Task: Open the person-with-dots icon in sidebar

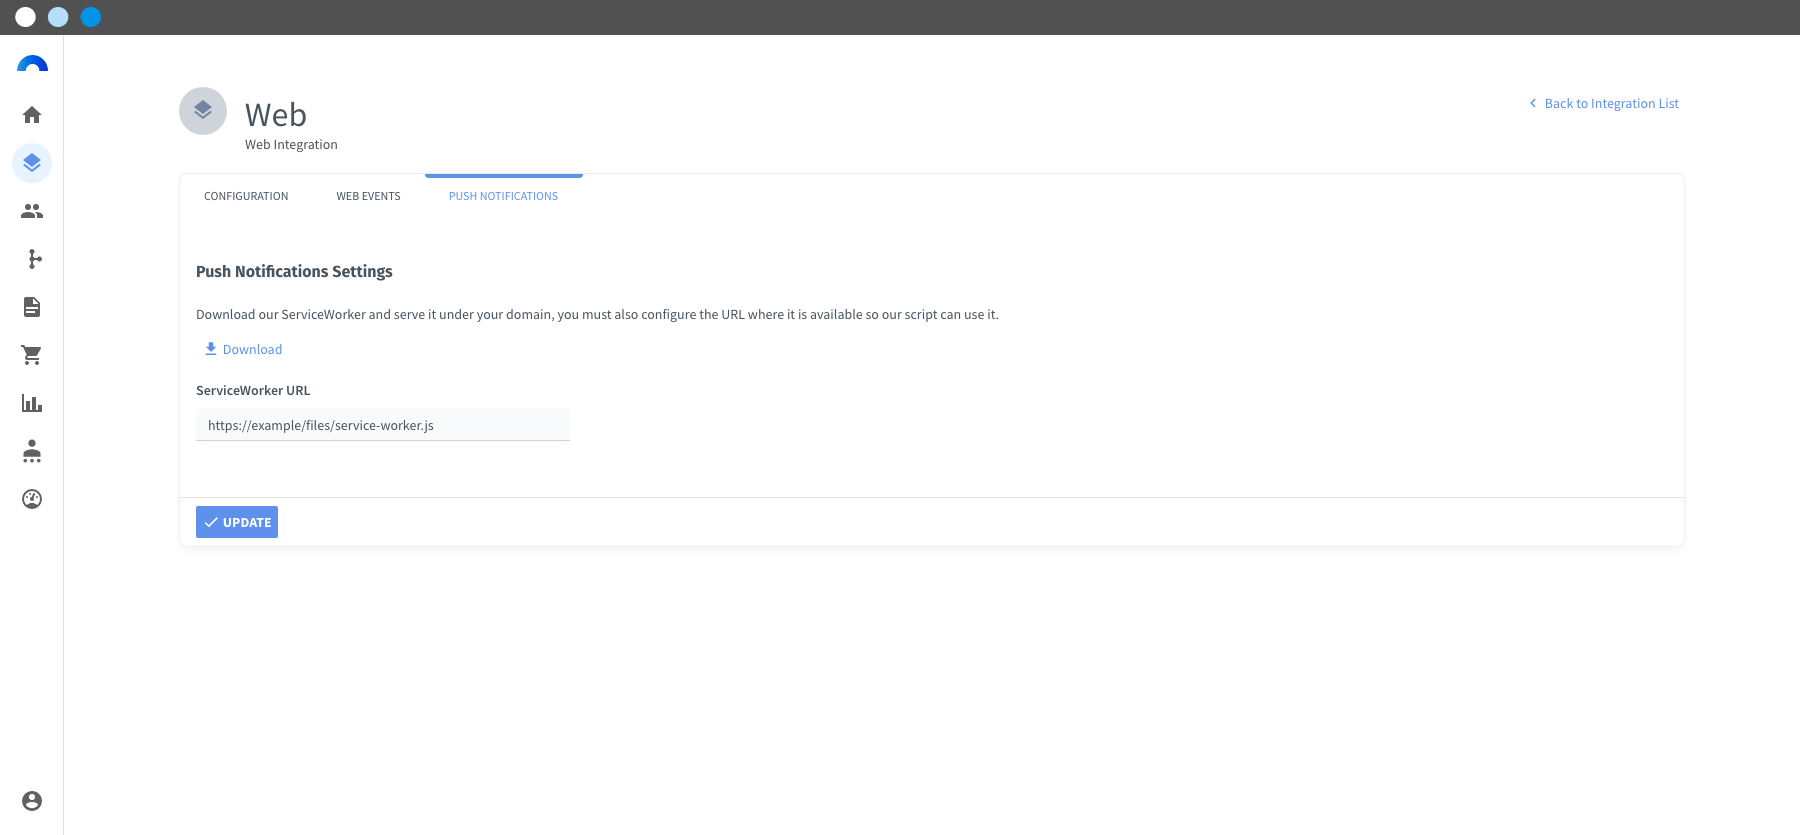Action: pyautogui.click(x=32, y=451)
